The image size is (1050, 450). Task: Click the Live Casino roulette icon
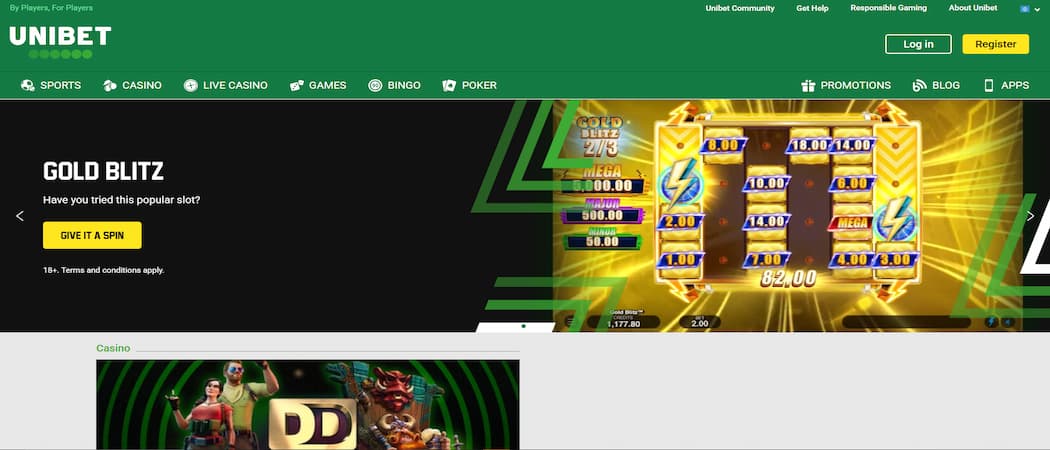[x=191, y=86]
